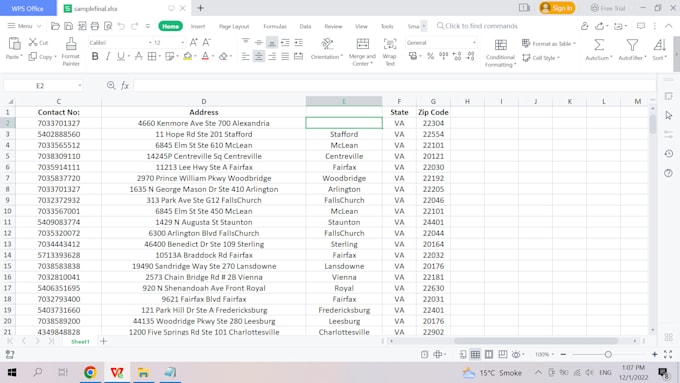Click the taskbar search icon
Screen dimensions: 680x383
click(x=38, y=372)
